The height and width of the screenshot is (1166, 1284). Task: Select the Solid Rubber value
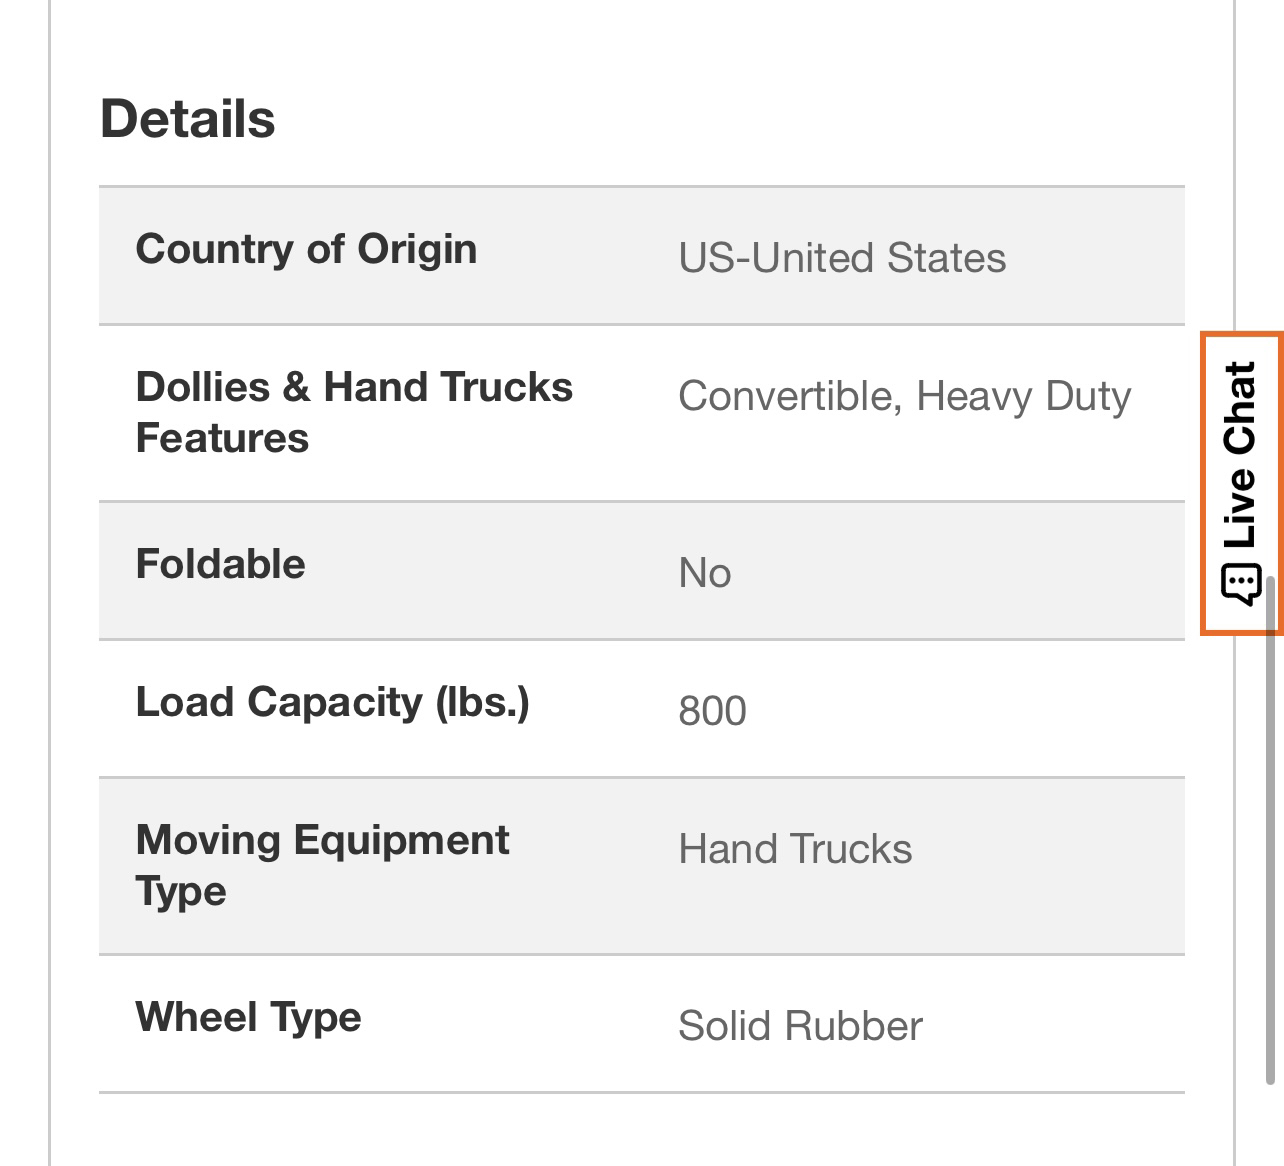[x=800, y=1026]
